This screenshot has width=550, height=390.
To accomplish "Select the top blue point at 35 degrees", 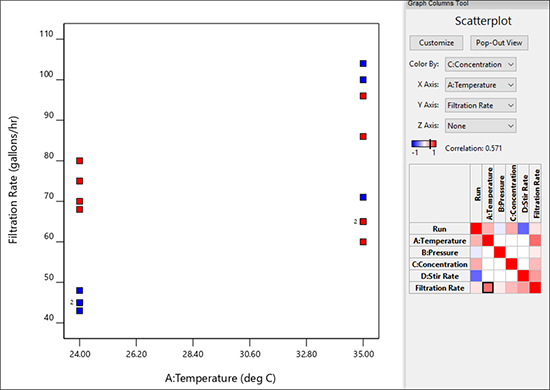I will pyautogui.click(x=363, y=63).
